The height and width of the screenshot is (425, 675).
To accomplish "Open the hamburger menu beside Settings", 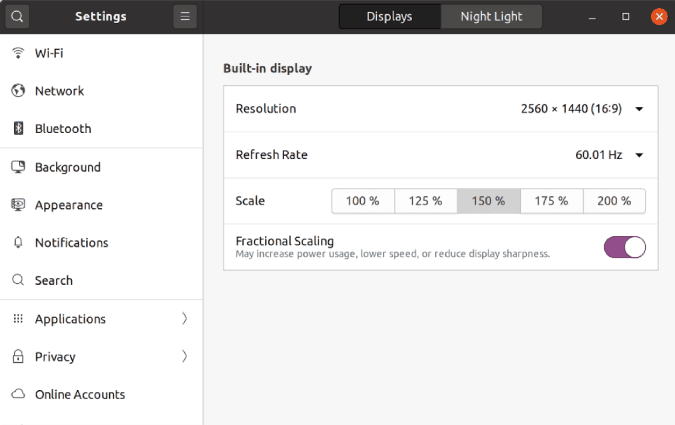I will [x=185, y=16].
